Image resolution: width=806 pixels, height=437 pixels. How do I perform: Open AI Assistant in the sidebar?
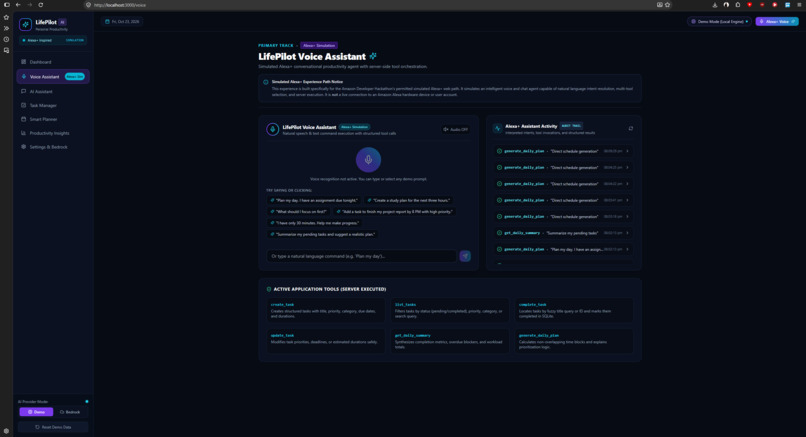(53, 92)
